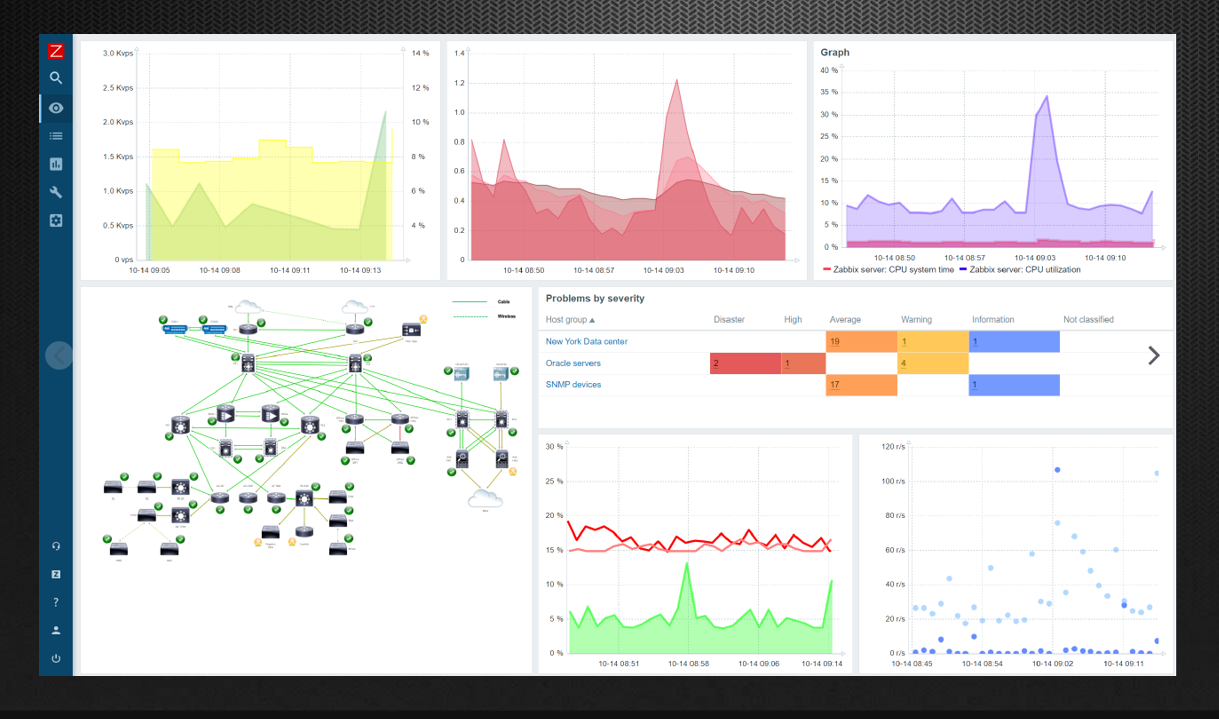This screenshot has width=1219, height=719.
Task: Open the Inventory list icon
Action: (x=56, y=136)
